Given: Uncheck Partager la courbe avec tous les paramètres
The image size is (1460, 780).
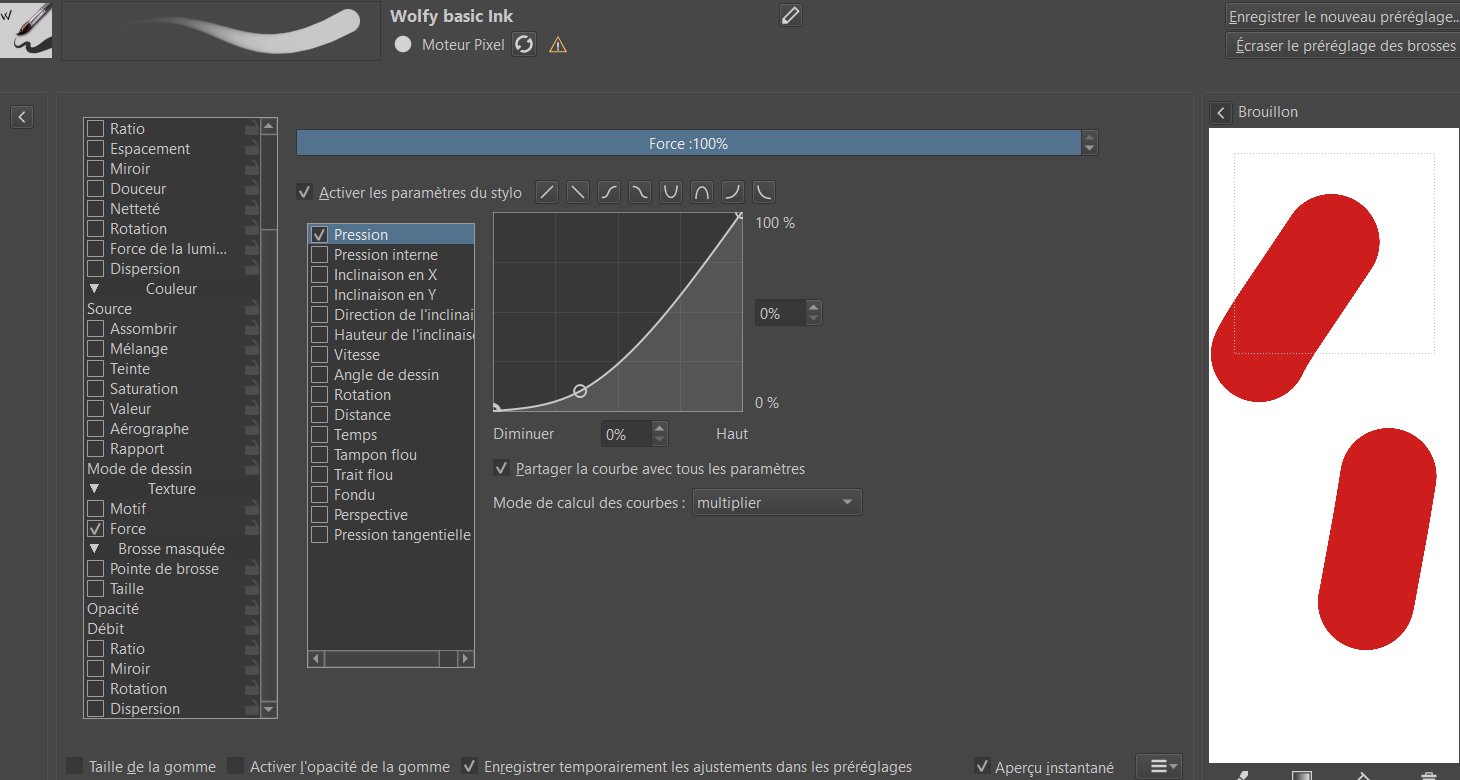Looking at the screenshot, I should click(501, 468).
